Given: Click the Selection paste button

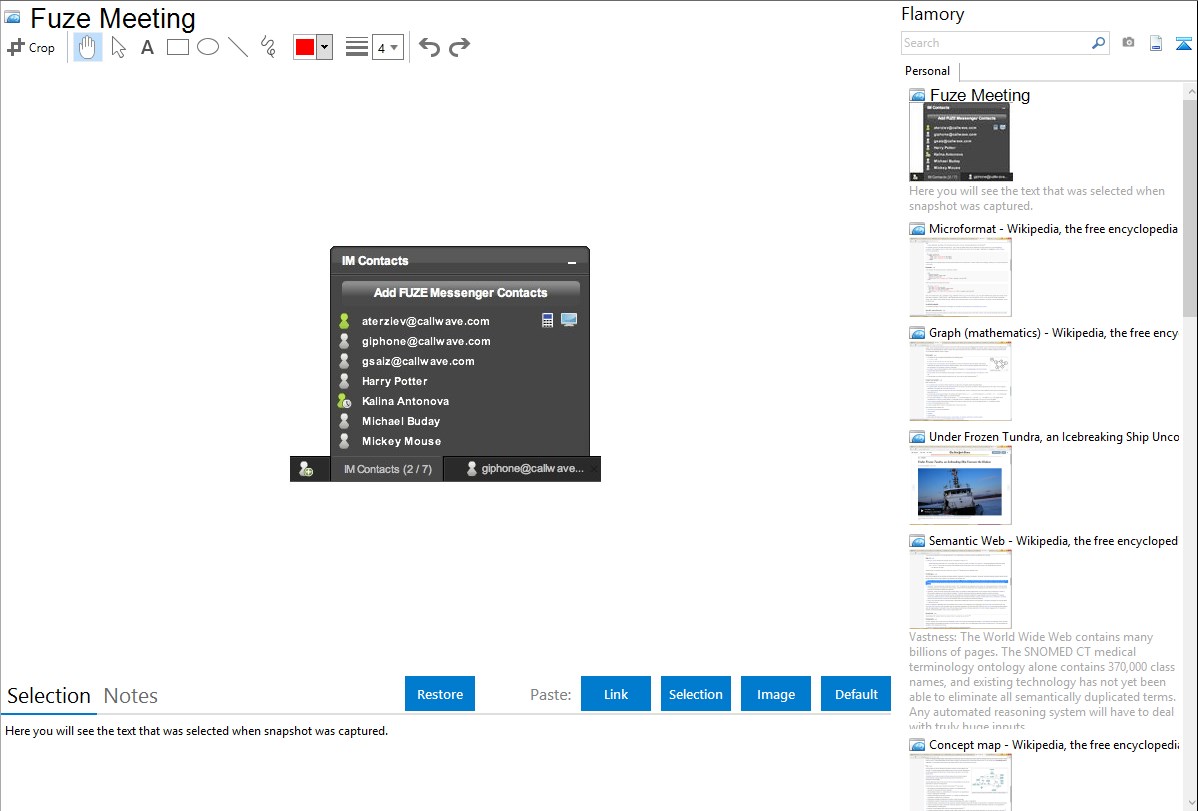Looking at the screenshot, I should pos(696,694).
